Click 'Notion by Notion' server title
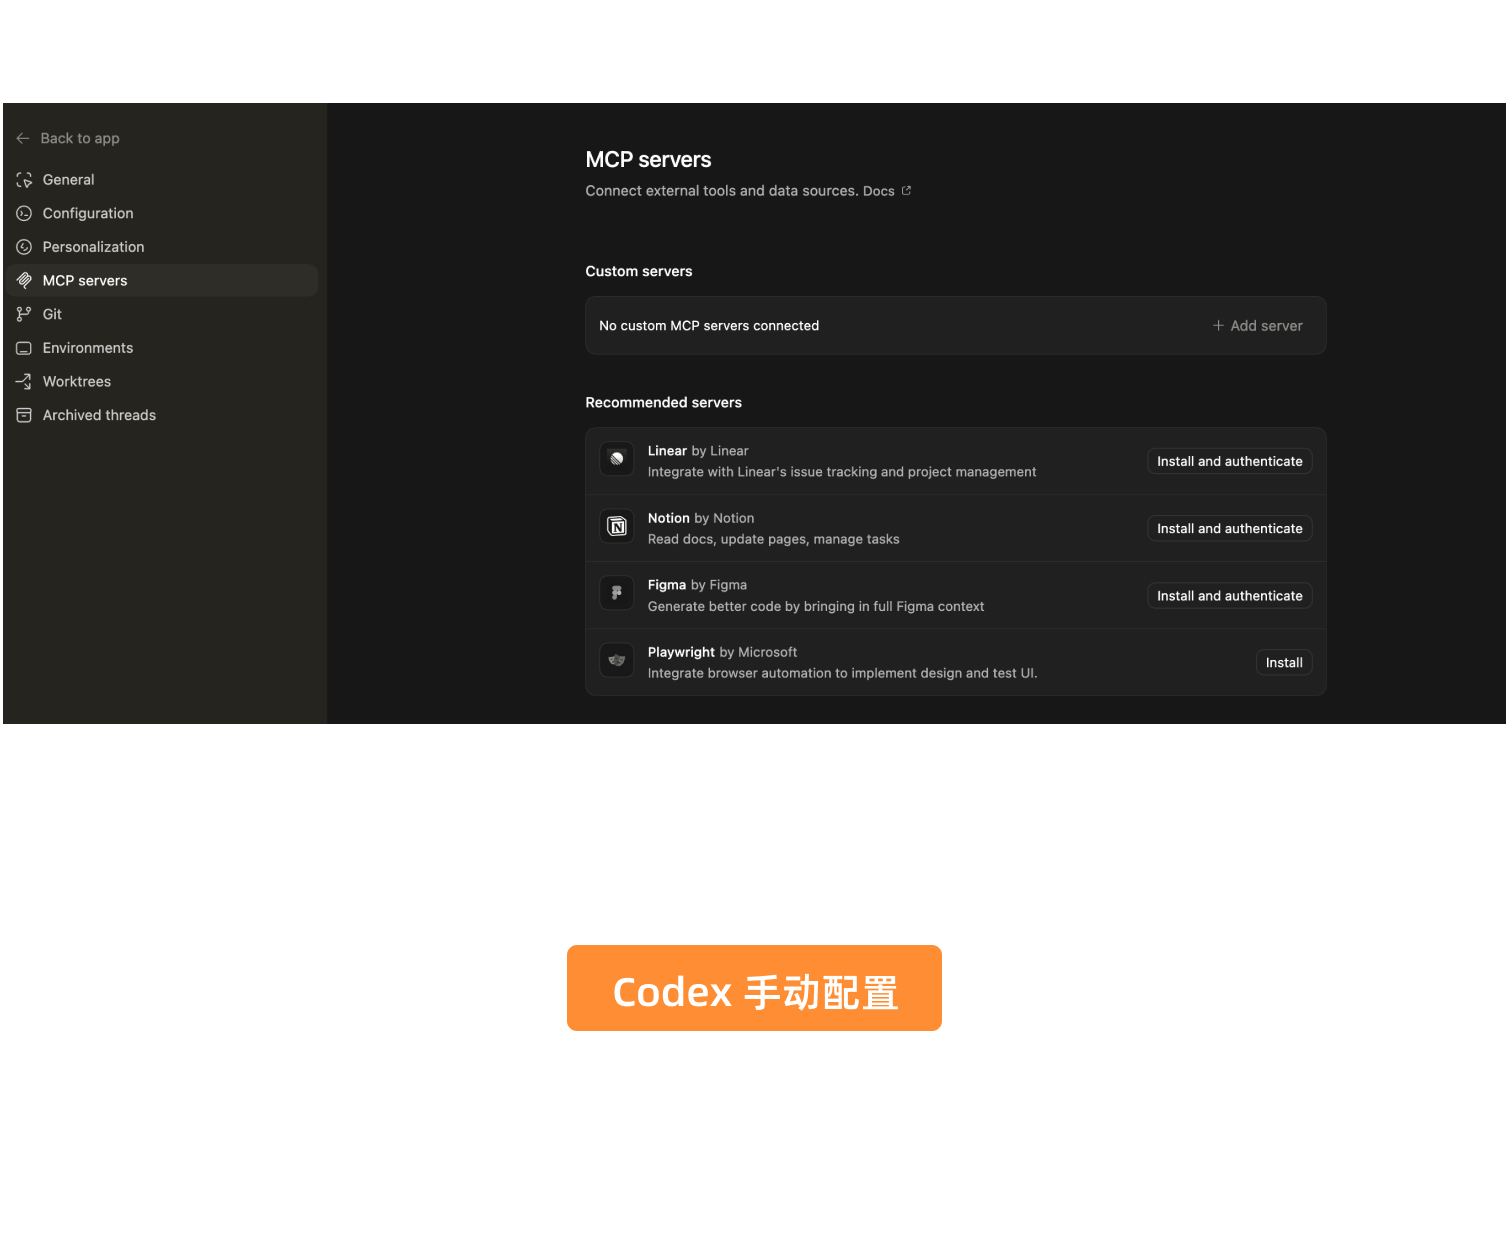This screenshot has height=1254, width=1506. click(701, 518)
